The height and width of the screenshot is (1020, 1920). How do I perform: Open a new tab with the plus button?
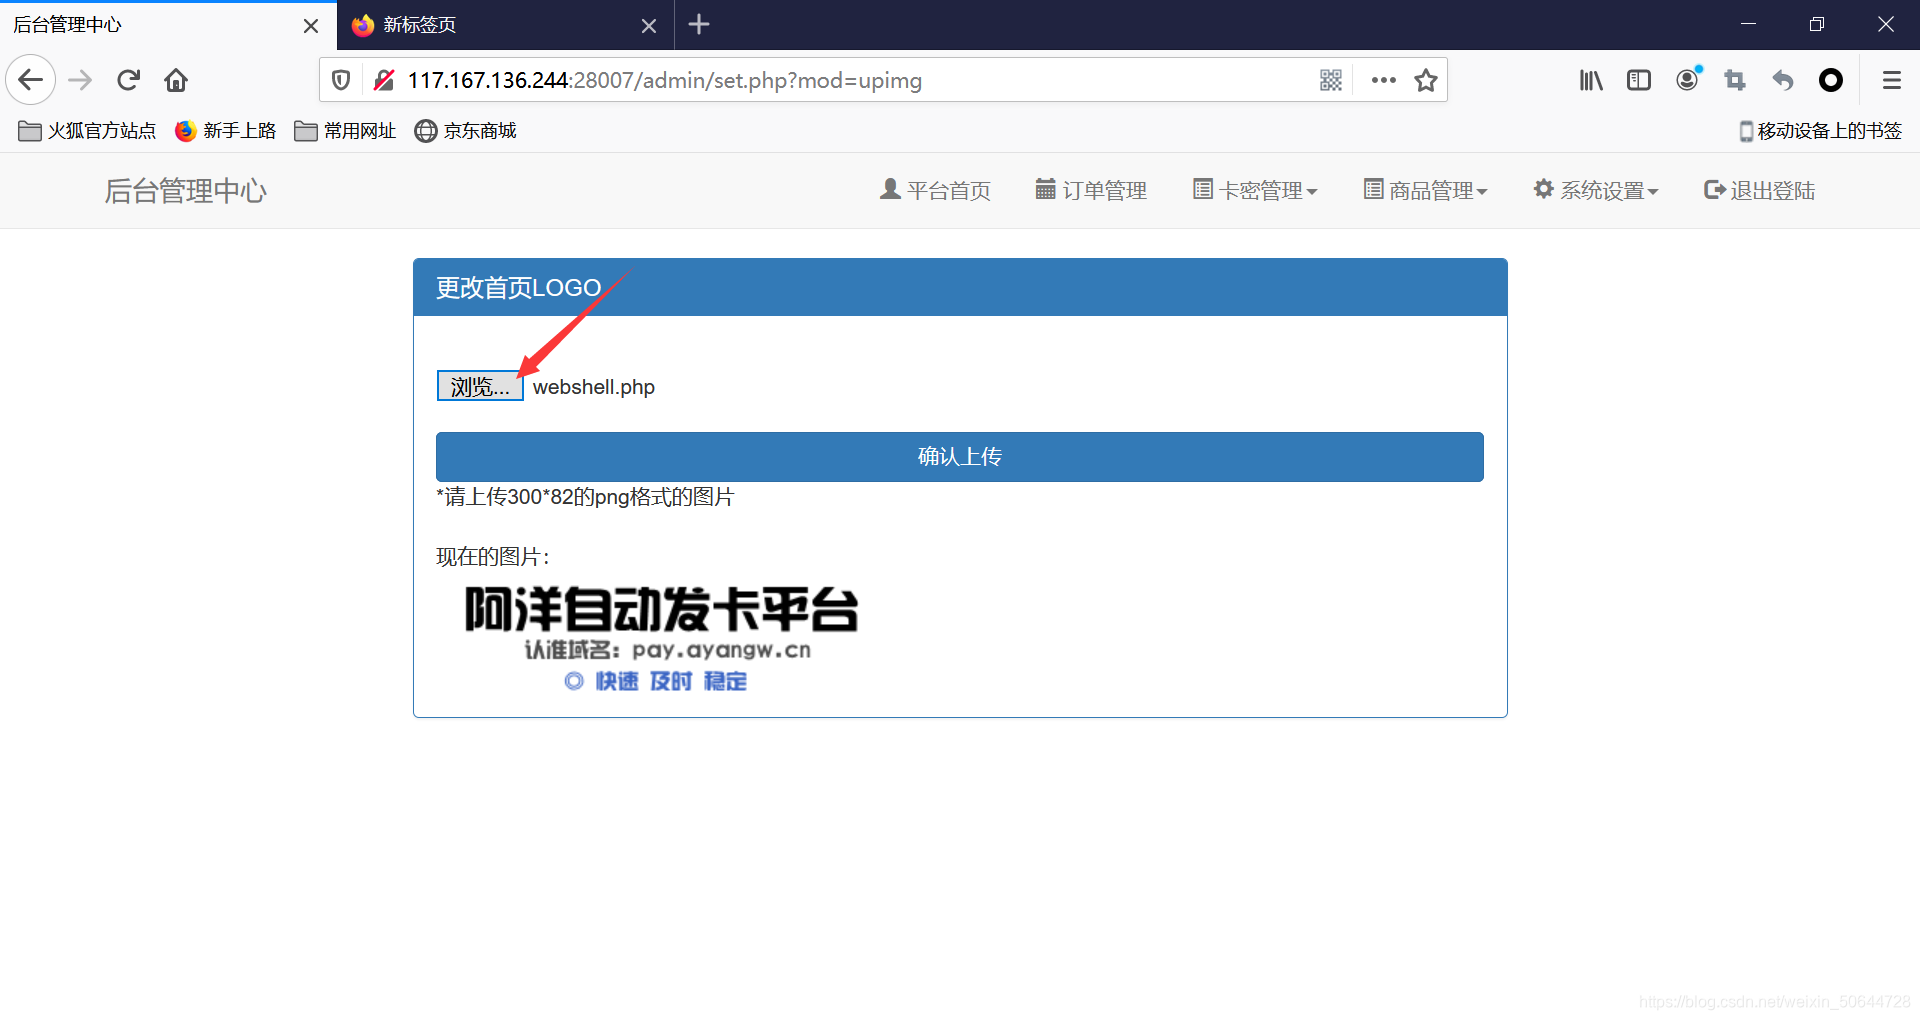[x=699, y=24]
